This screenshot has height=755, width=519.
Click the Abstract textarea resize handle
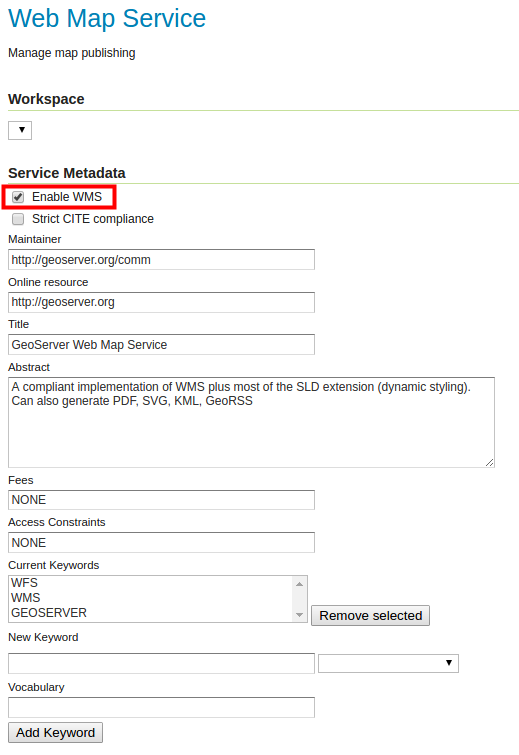pyautogui.click(x=490, y=463)
